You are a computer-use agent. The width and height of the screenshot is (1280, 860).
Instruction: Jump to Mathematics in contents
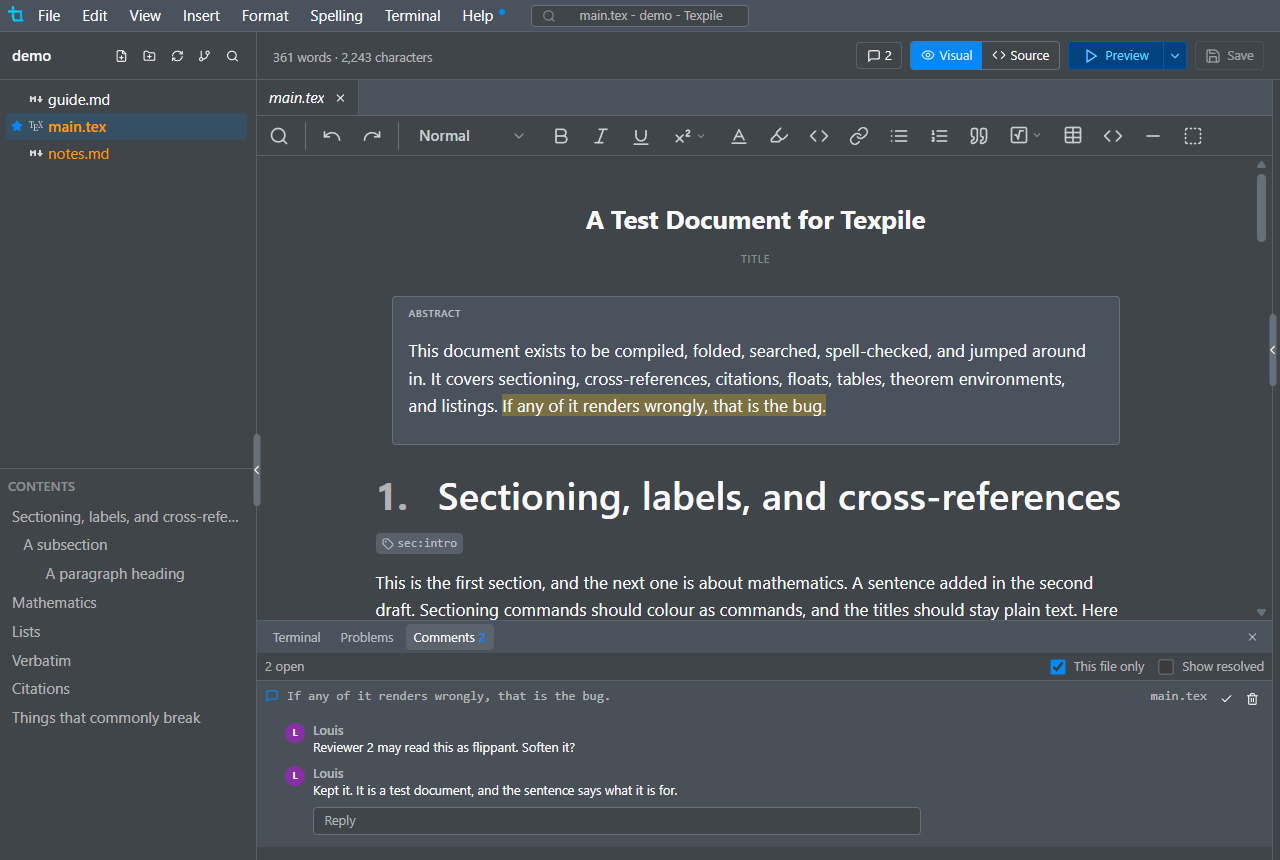(x=54, y=603)
